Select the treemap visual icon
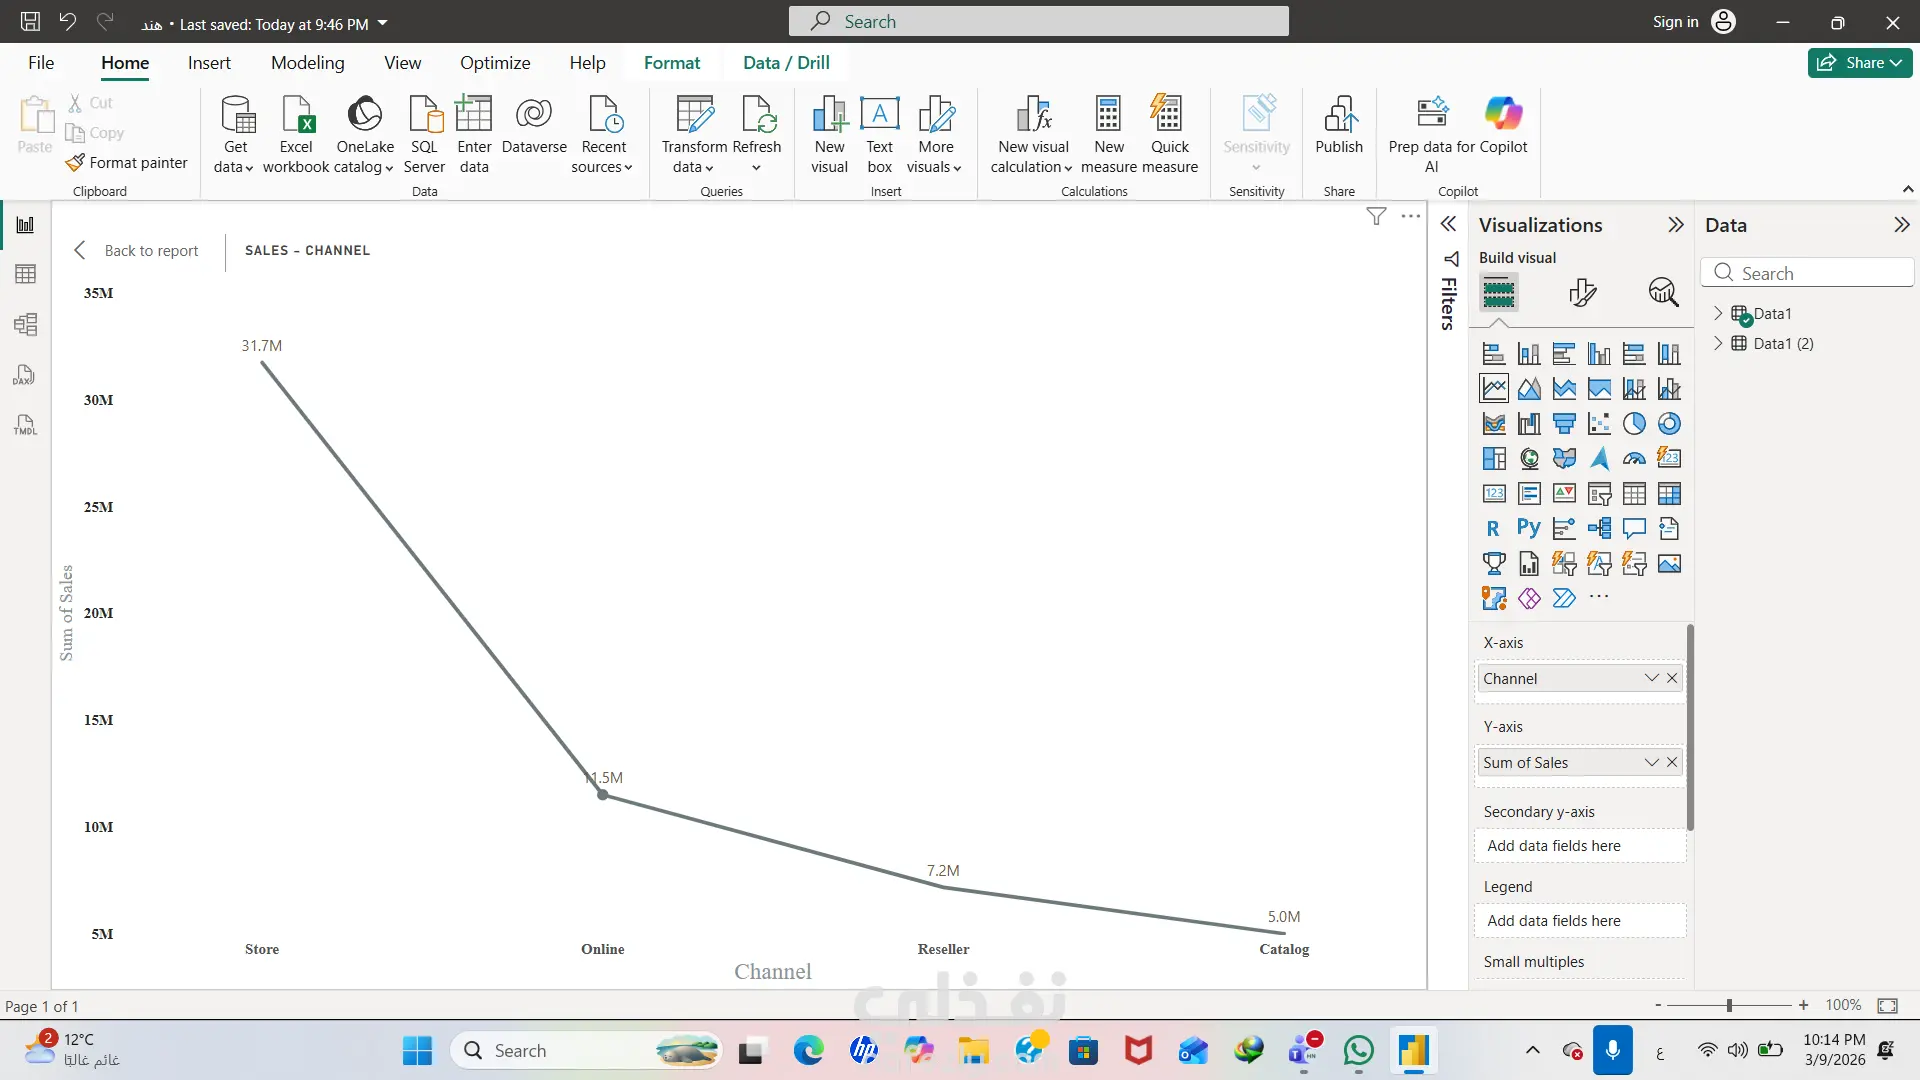Viewport: 1920px width, 1080px height. (1494, 459)
